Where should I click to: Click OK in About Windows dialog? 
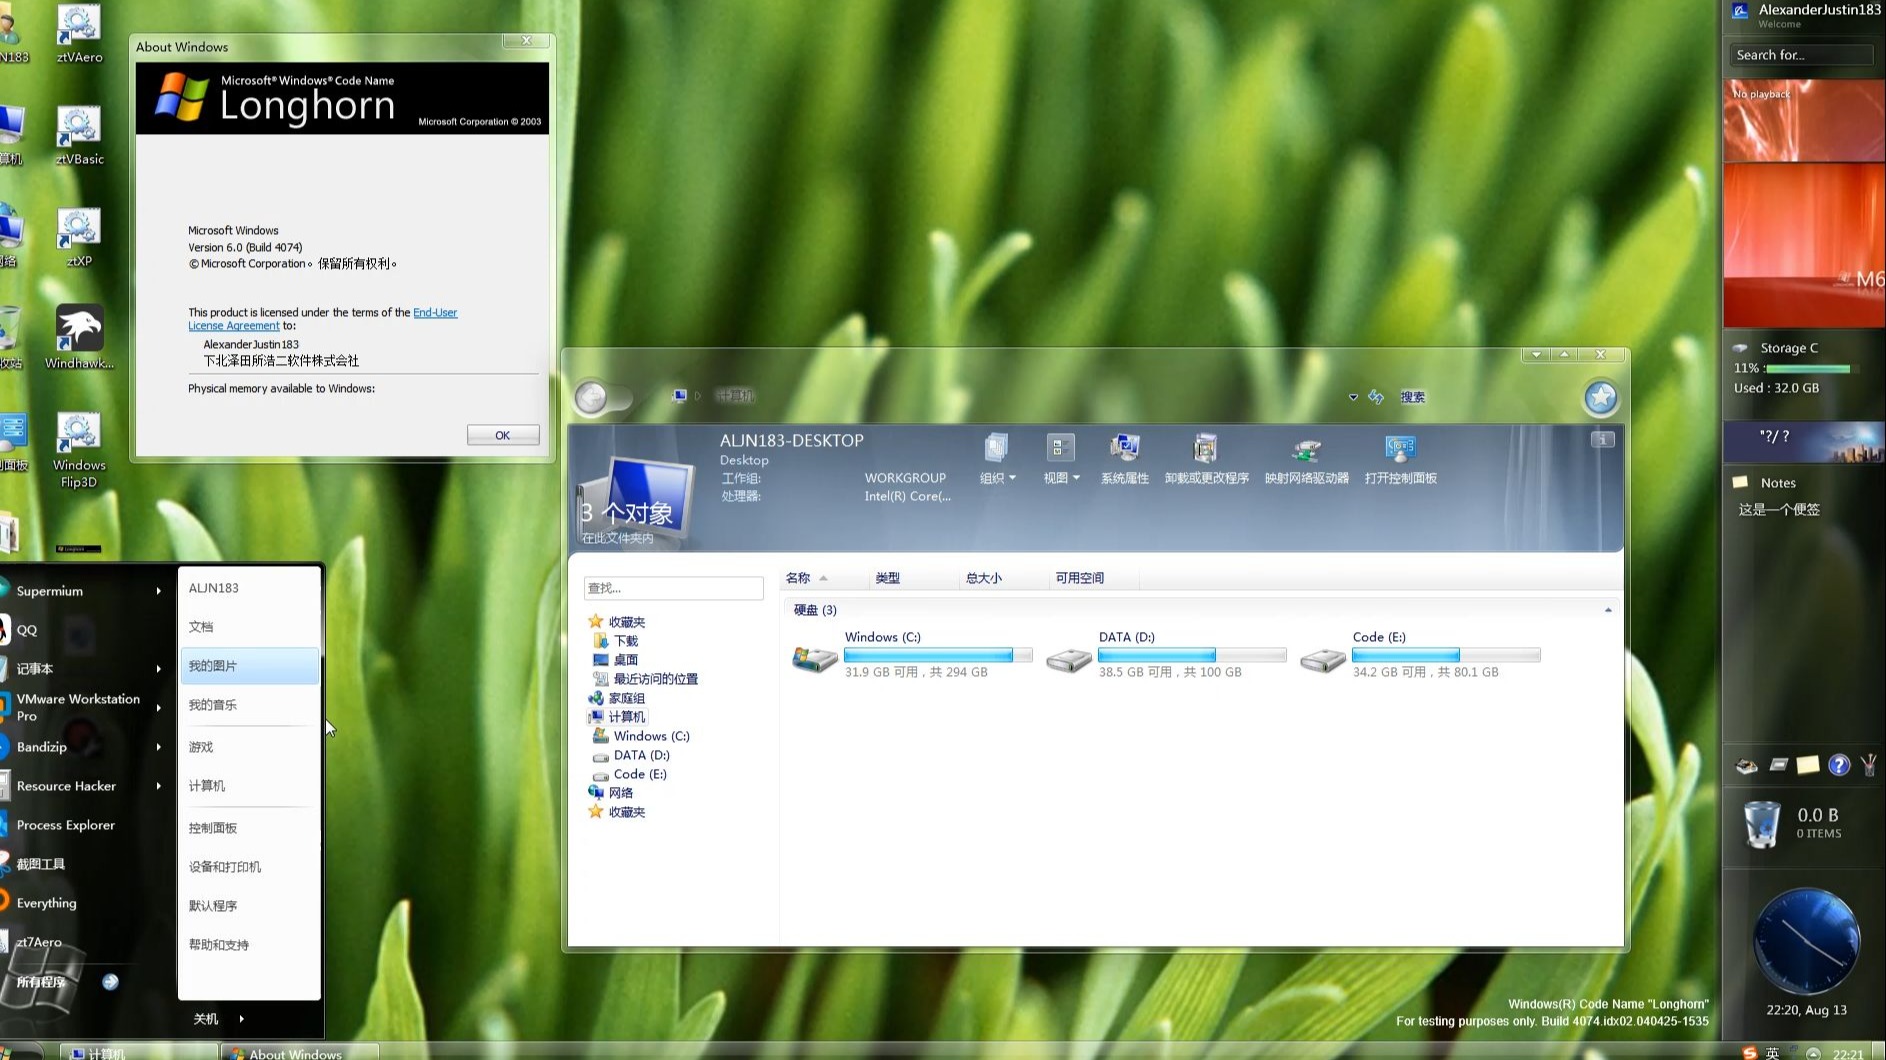[x=503, y=435]
